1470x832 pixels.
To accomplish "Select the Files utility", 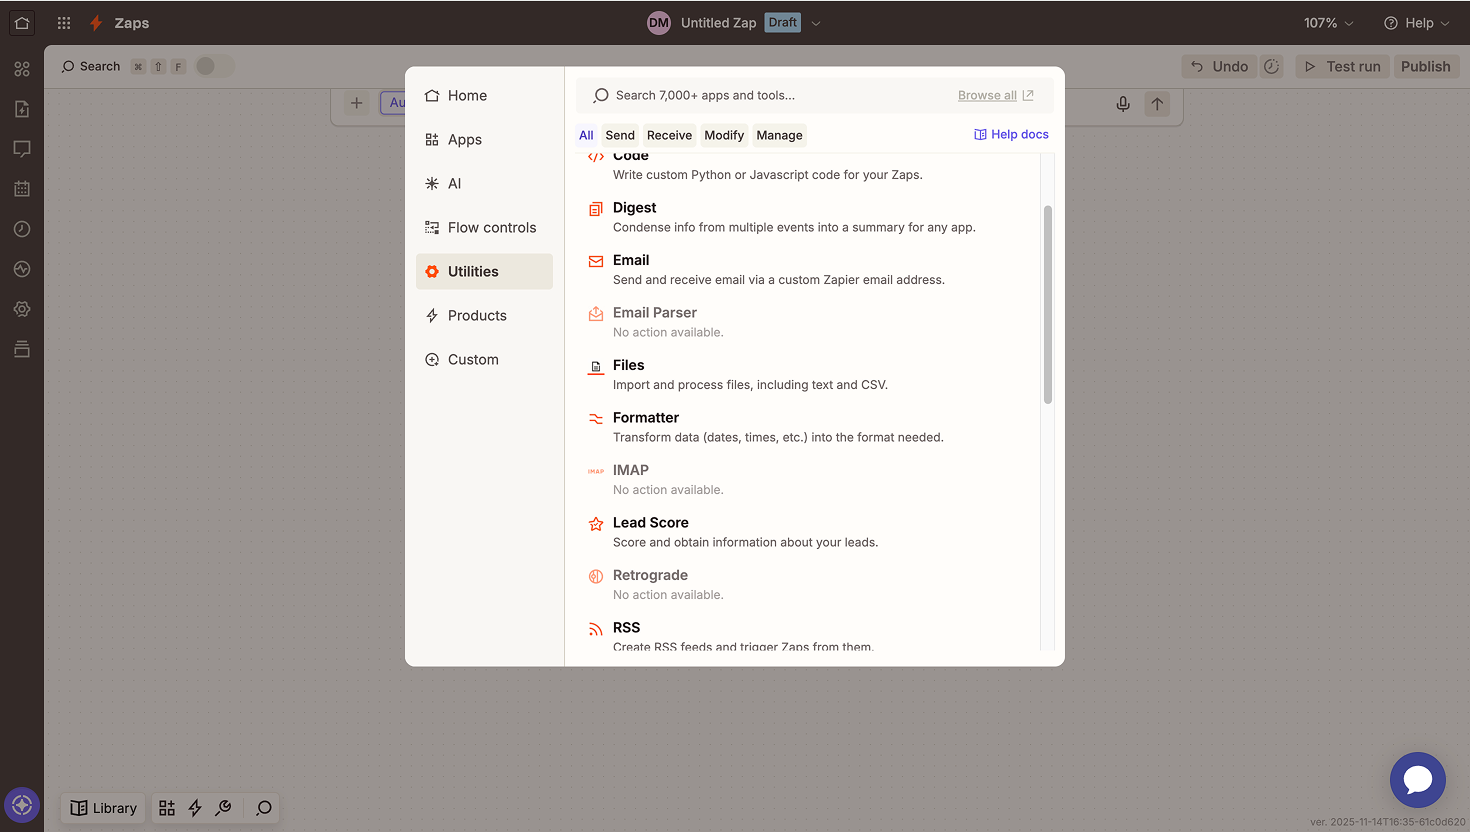I will pyautogui.click(x=807, y=375).
